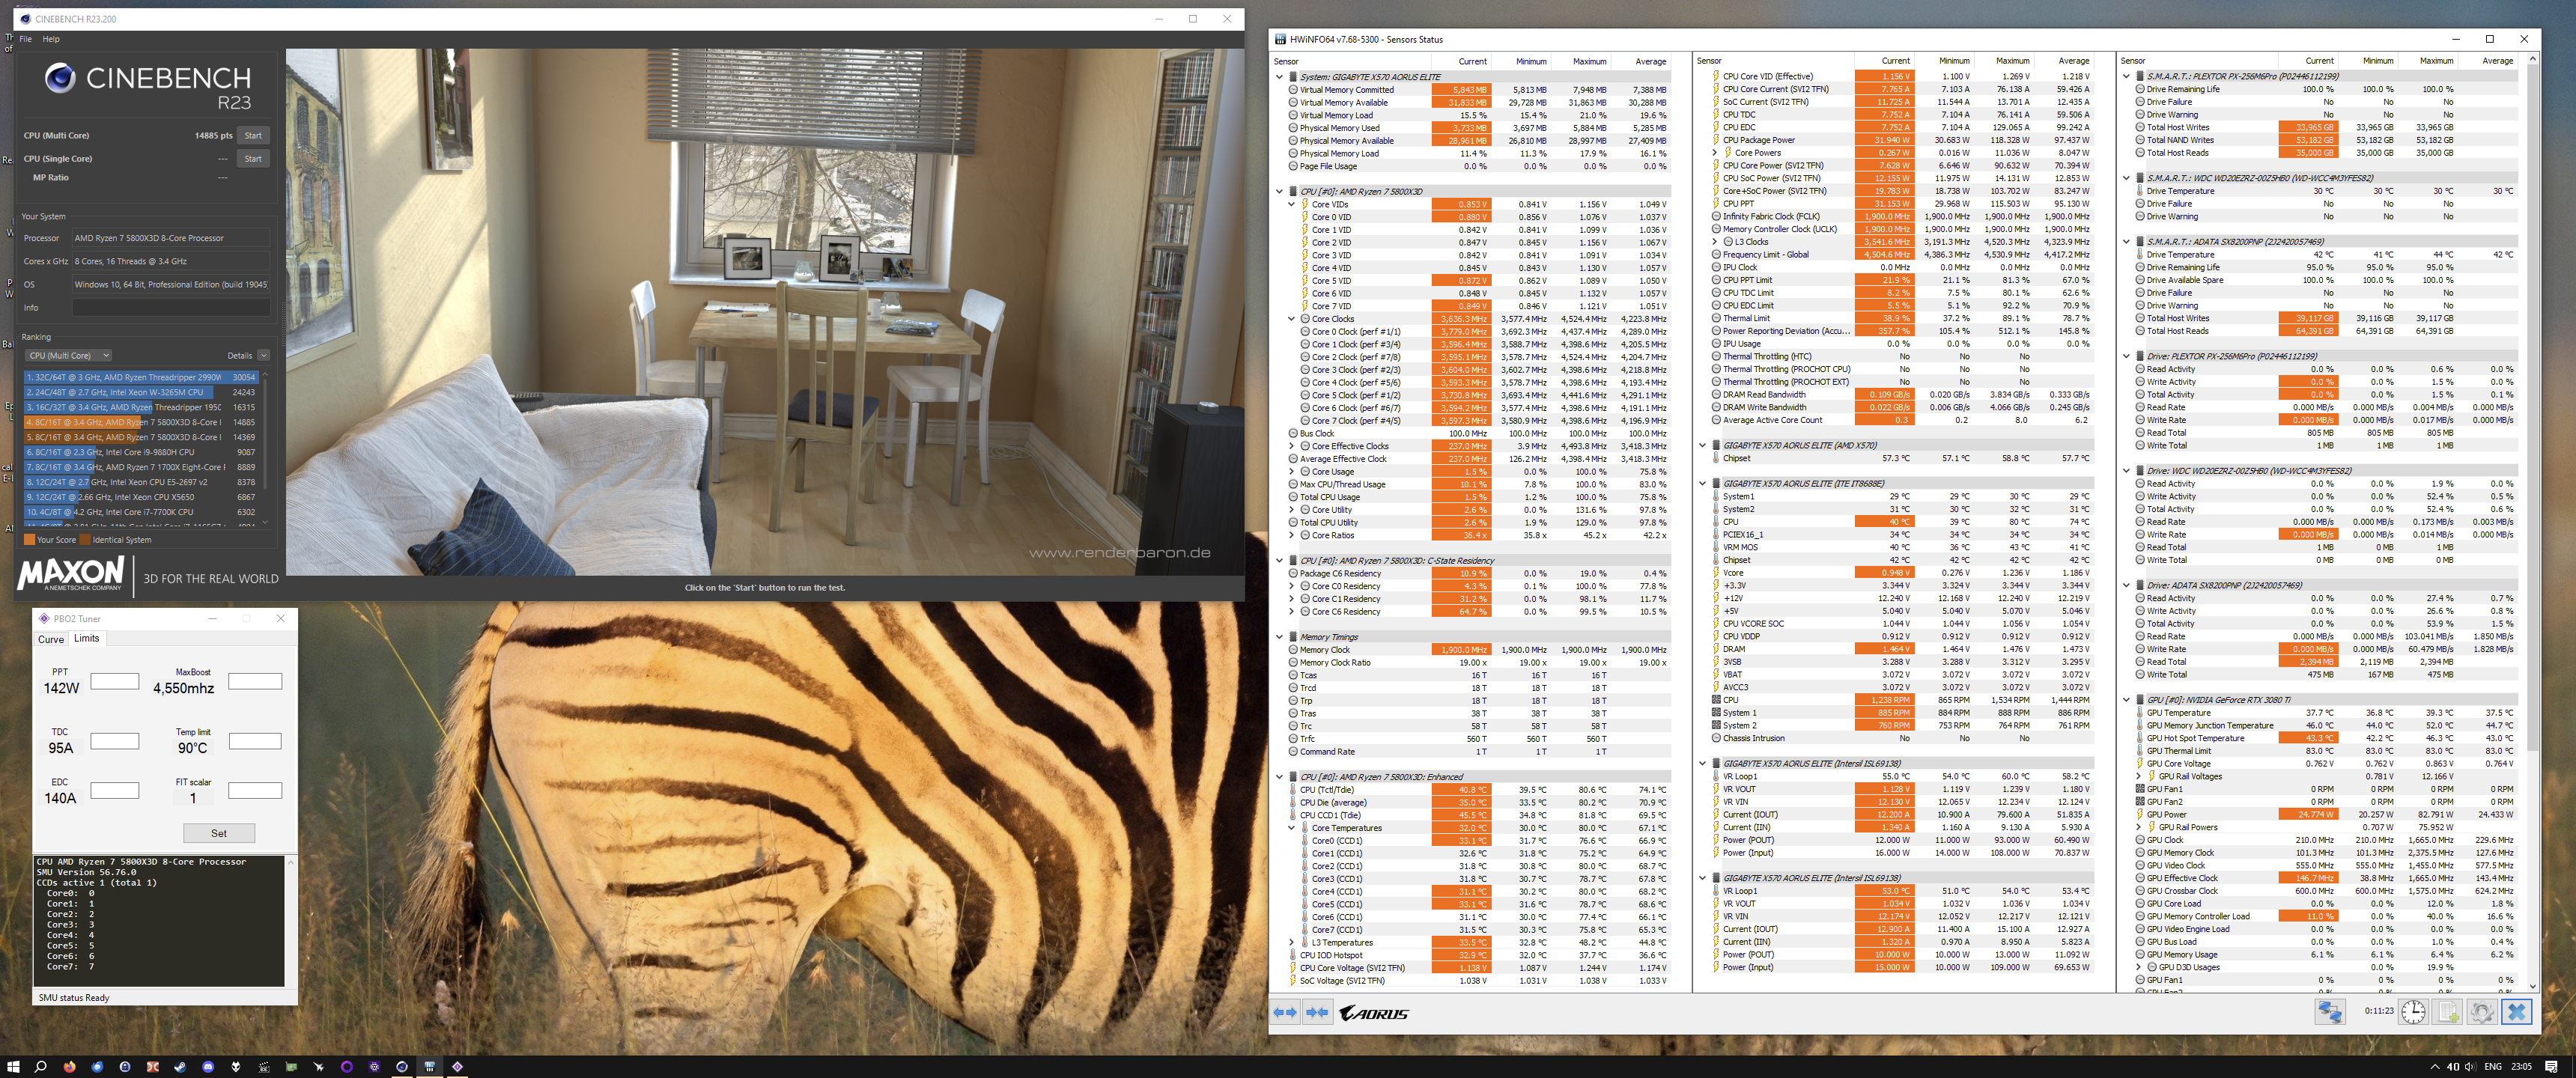Click Your Score orange legend swatch
This screenshot has width=2576, height=1078.
click(x=30, y=539)
